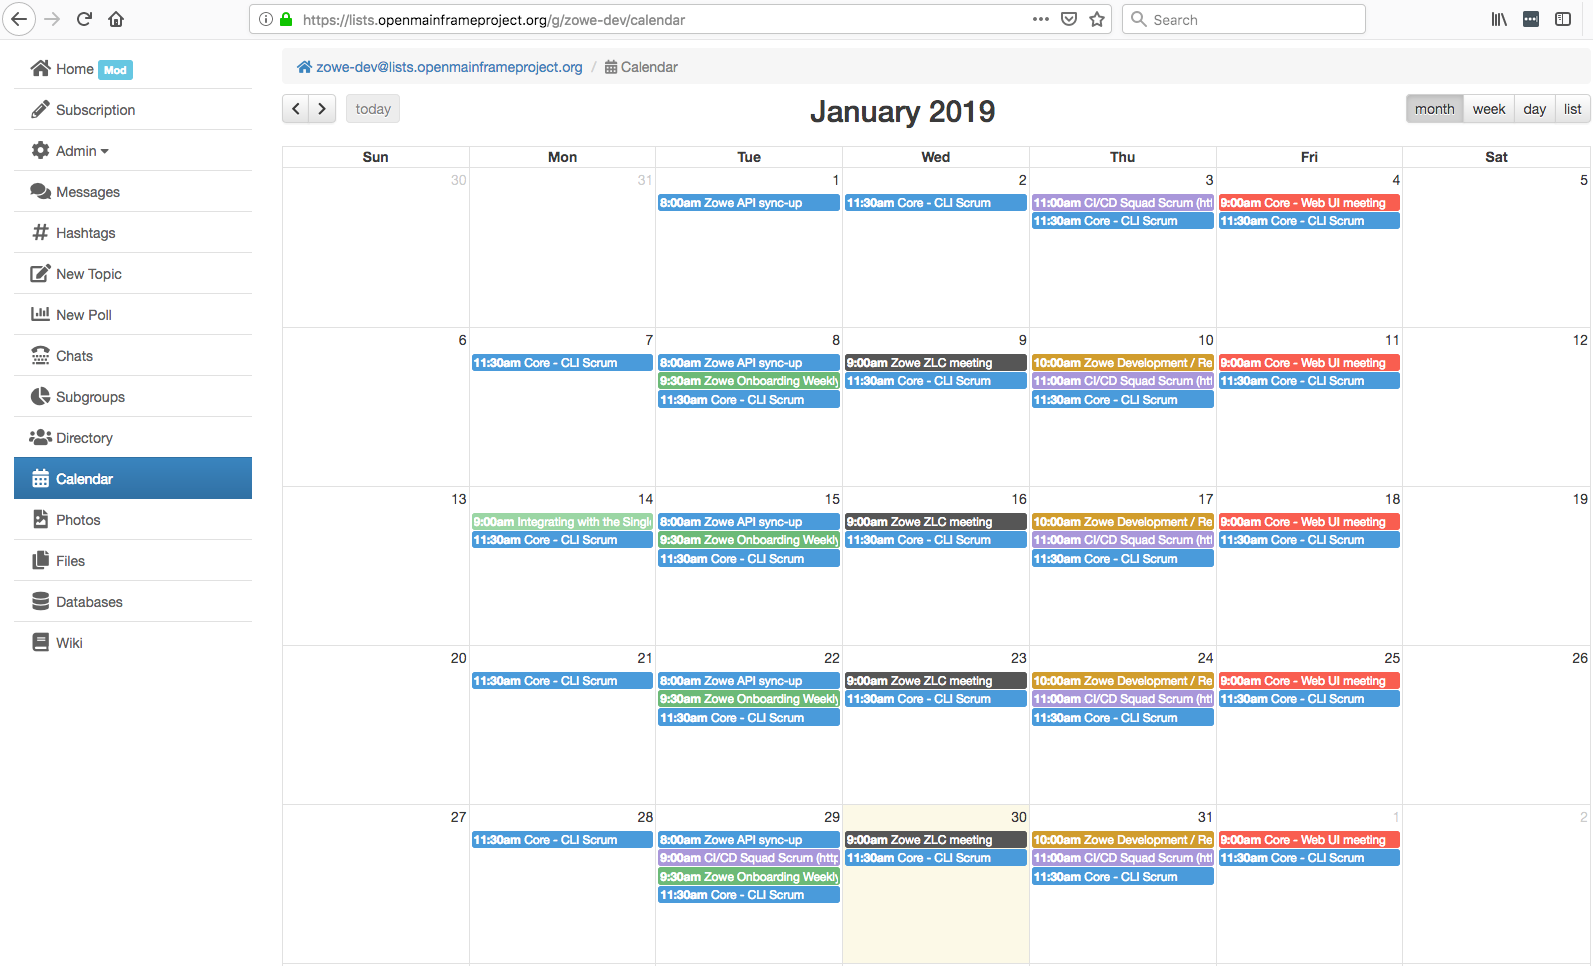Click the day number 26 on Saturday
Screen dimensions: 1593x966
coord(1579,658)
